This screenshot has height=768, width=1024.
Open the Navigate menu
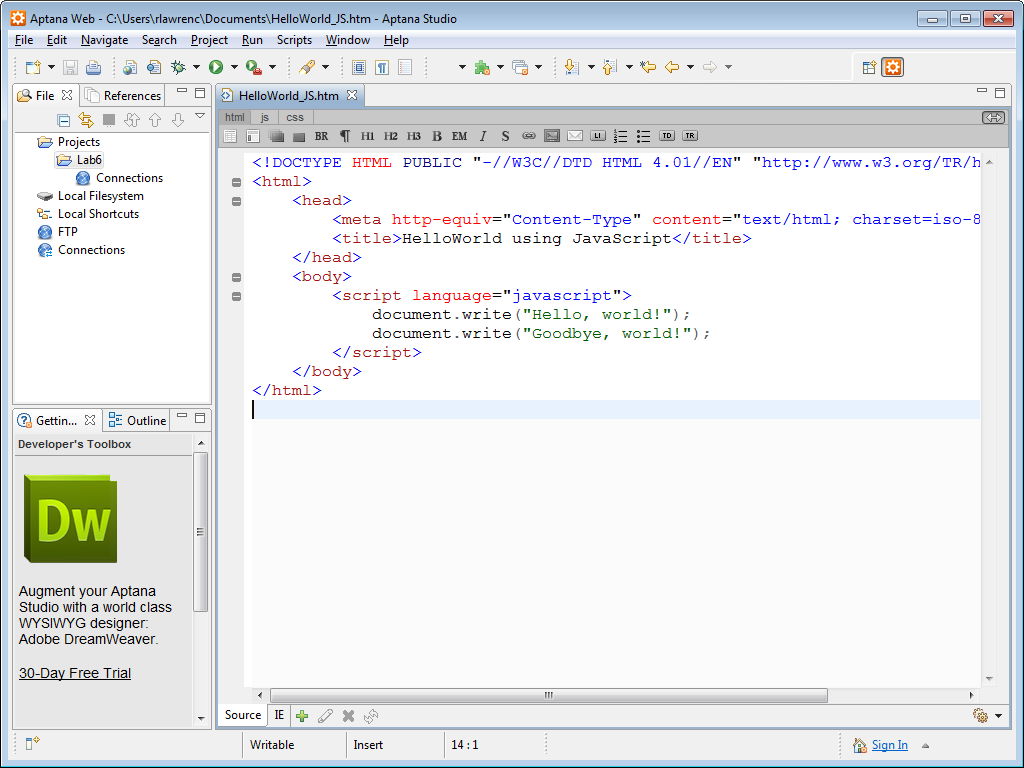(104, 40)
